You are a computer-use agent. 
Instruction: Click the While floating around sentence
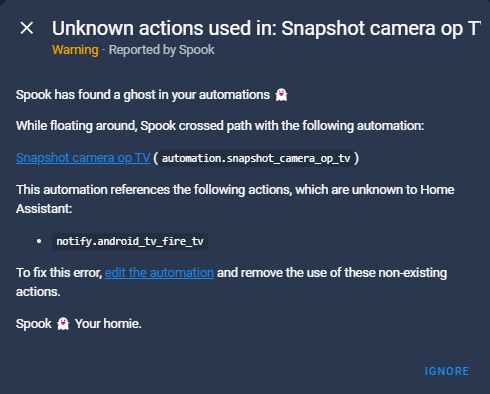(220, 126)
